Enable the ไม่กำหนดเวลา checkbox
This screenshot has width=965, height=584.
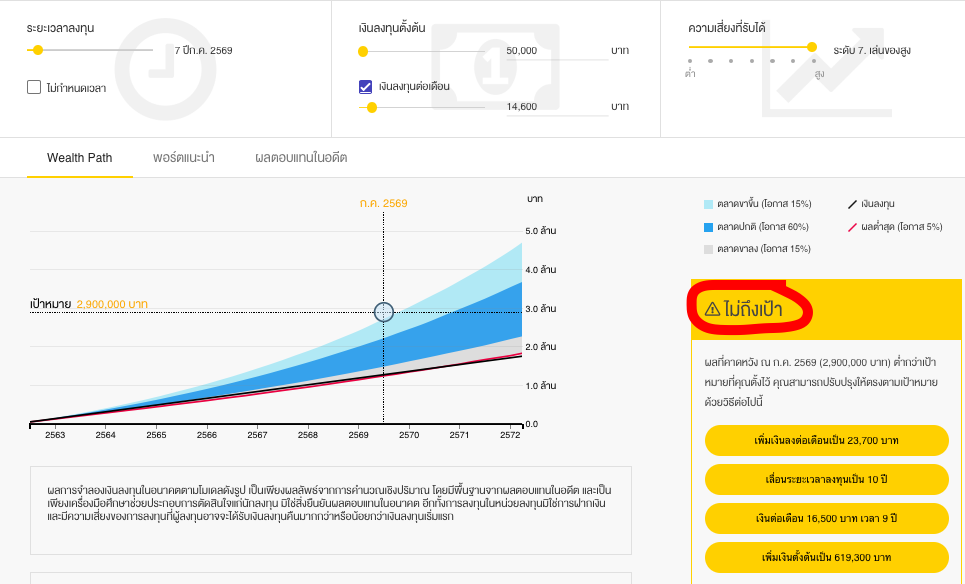coord(34,88)
